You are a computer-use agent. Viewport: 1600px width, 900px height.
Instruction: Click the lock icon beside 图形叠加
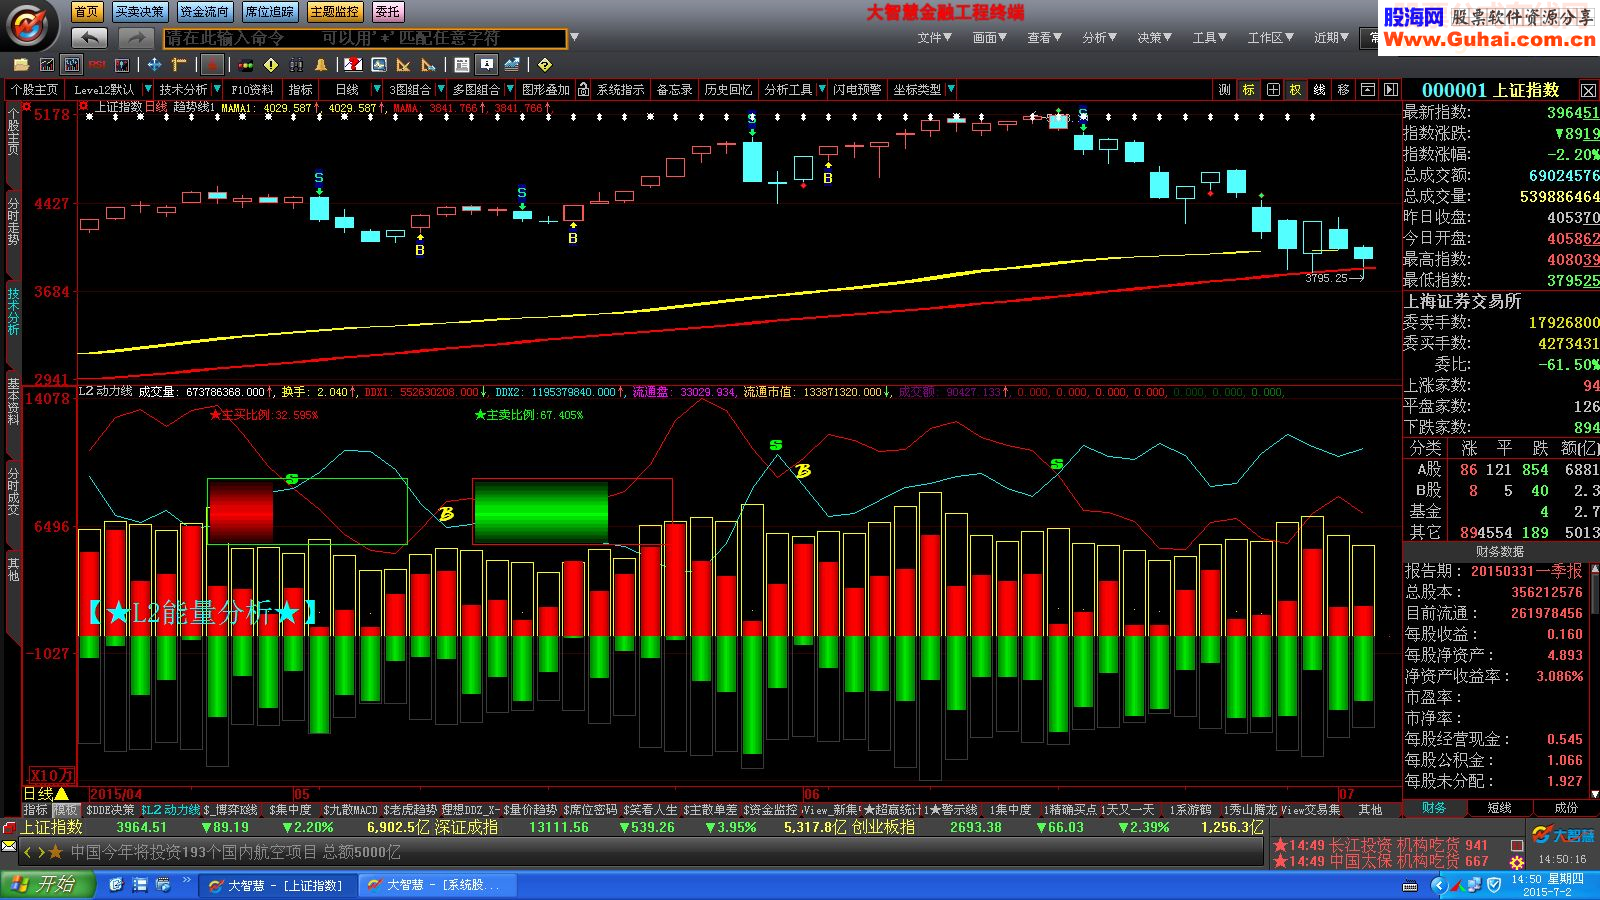coord(584,90)
